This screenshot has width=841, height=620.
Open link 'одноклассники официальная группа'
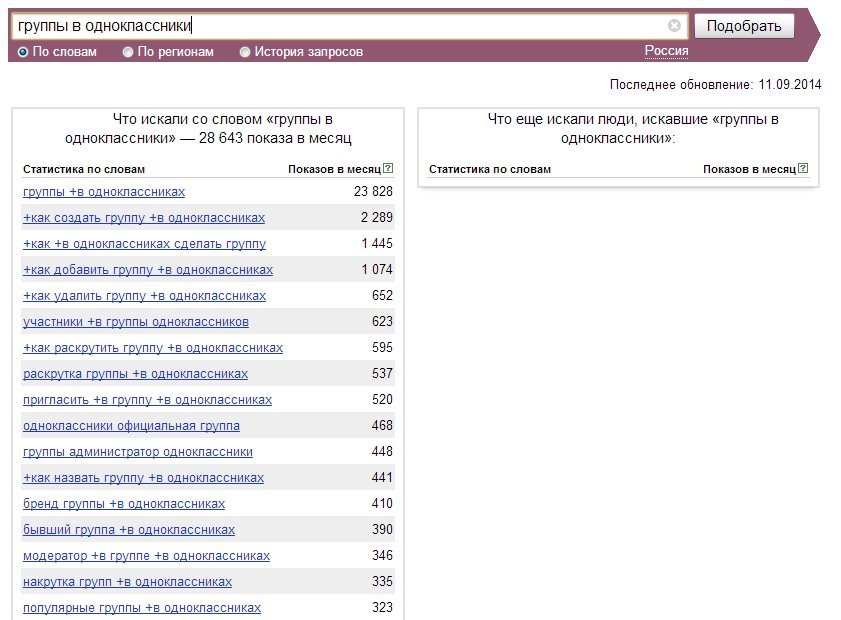click(131, 426)
